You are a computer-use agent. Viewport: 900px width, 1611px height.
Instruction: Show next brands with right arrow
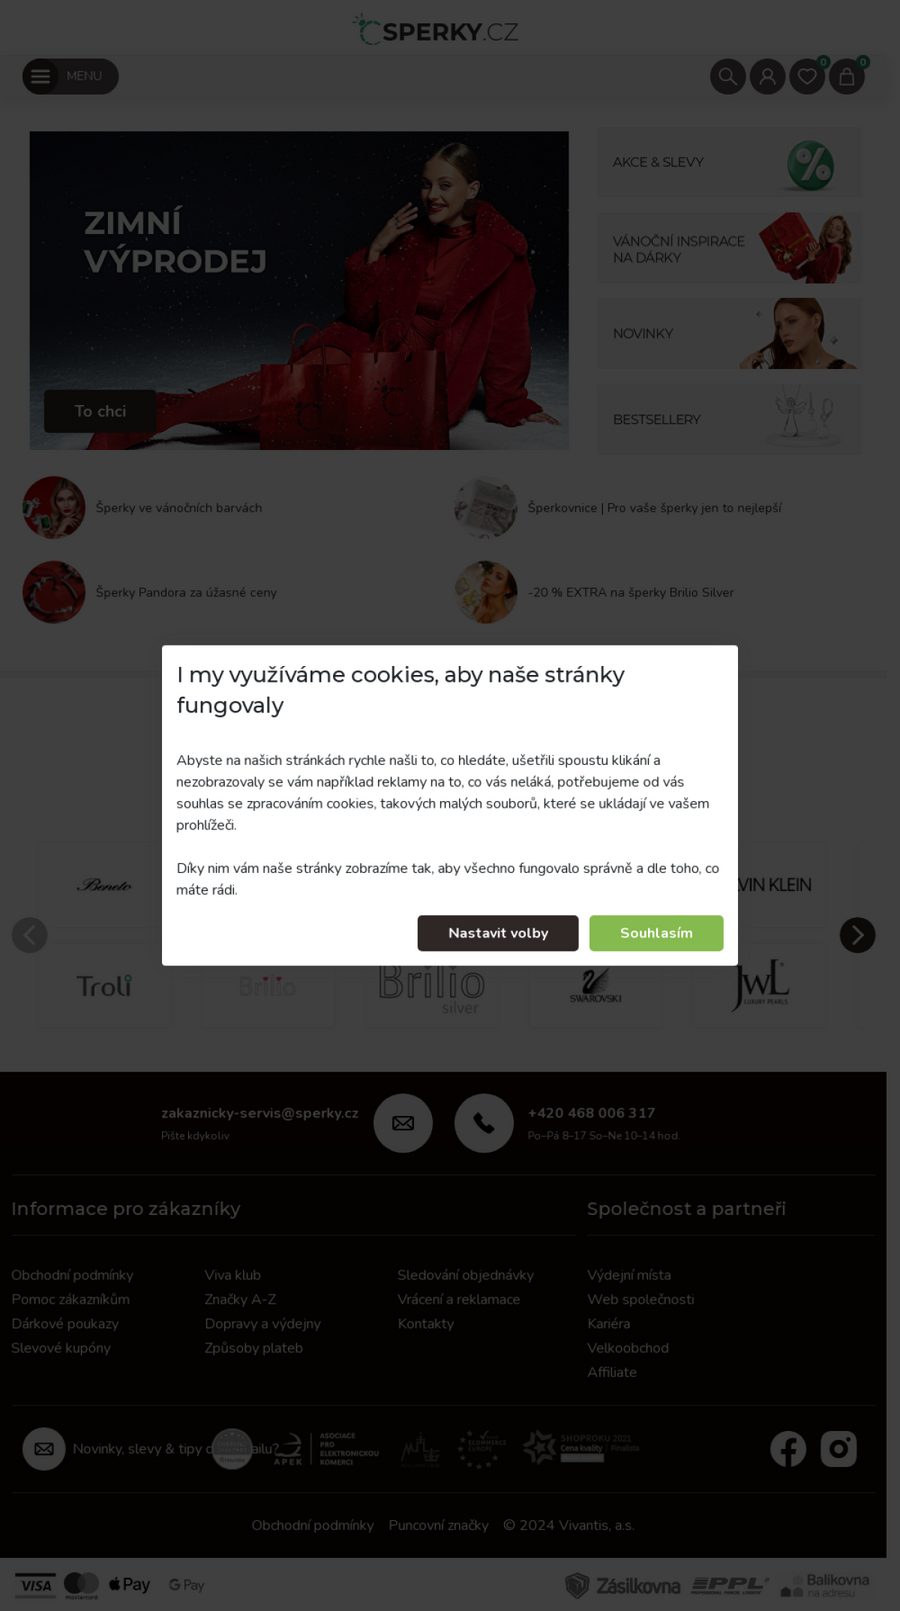pos(857,935)
